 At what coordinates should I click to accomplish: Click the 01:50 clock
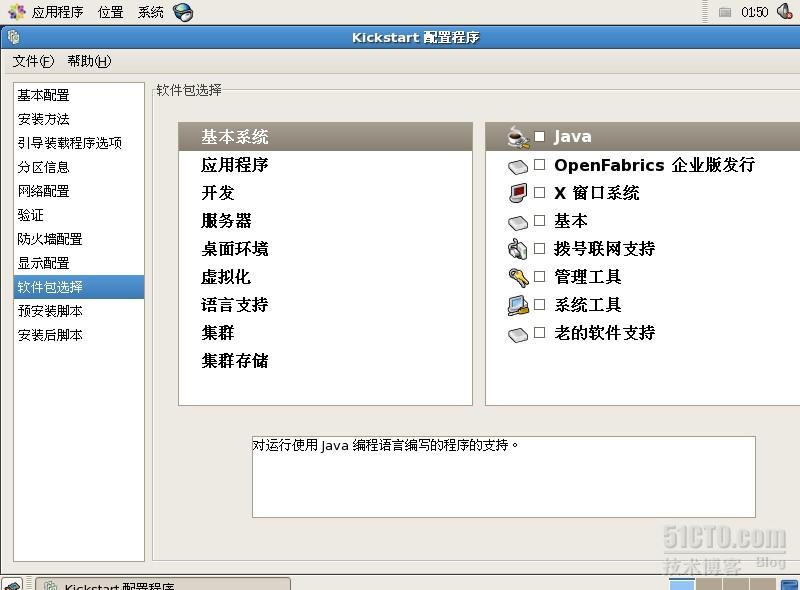(x=755, y=12)
